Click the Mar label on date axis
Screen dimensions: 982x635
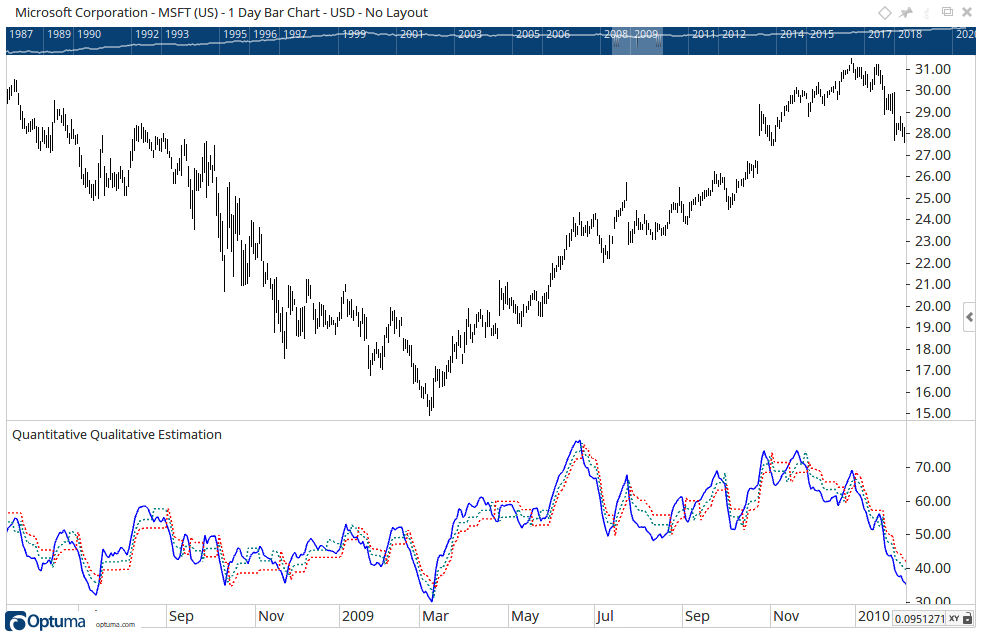(435, 616)
